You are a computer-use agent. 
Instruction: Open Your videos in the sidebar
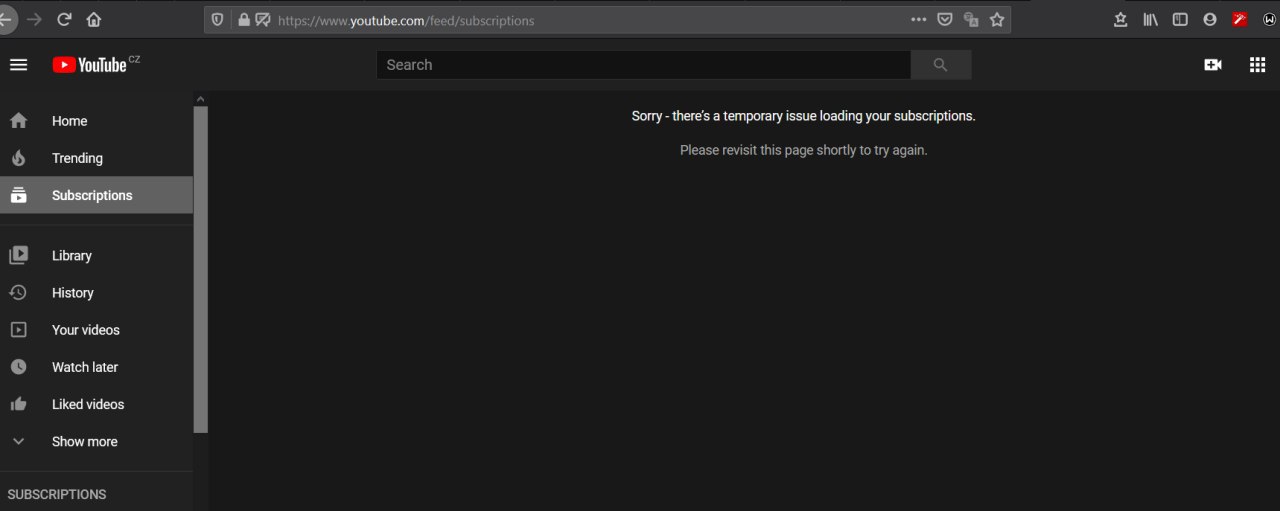tap(96, 330)
